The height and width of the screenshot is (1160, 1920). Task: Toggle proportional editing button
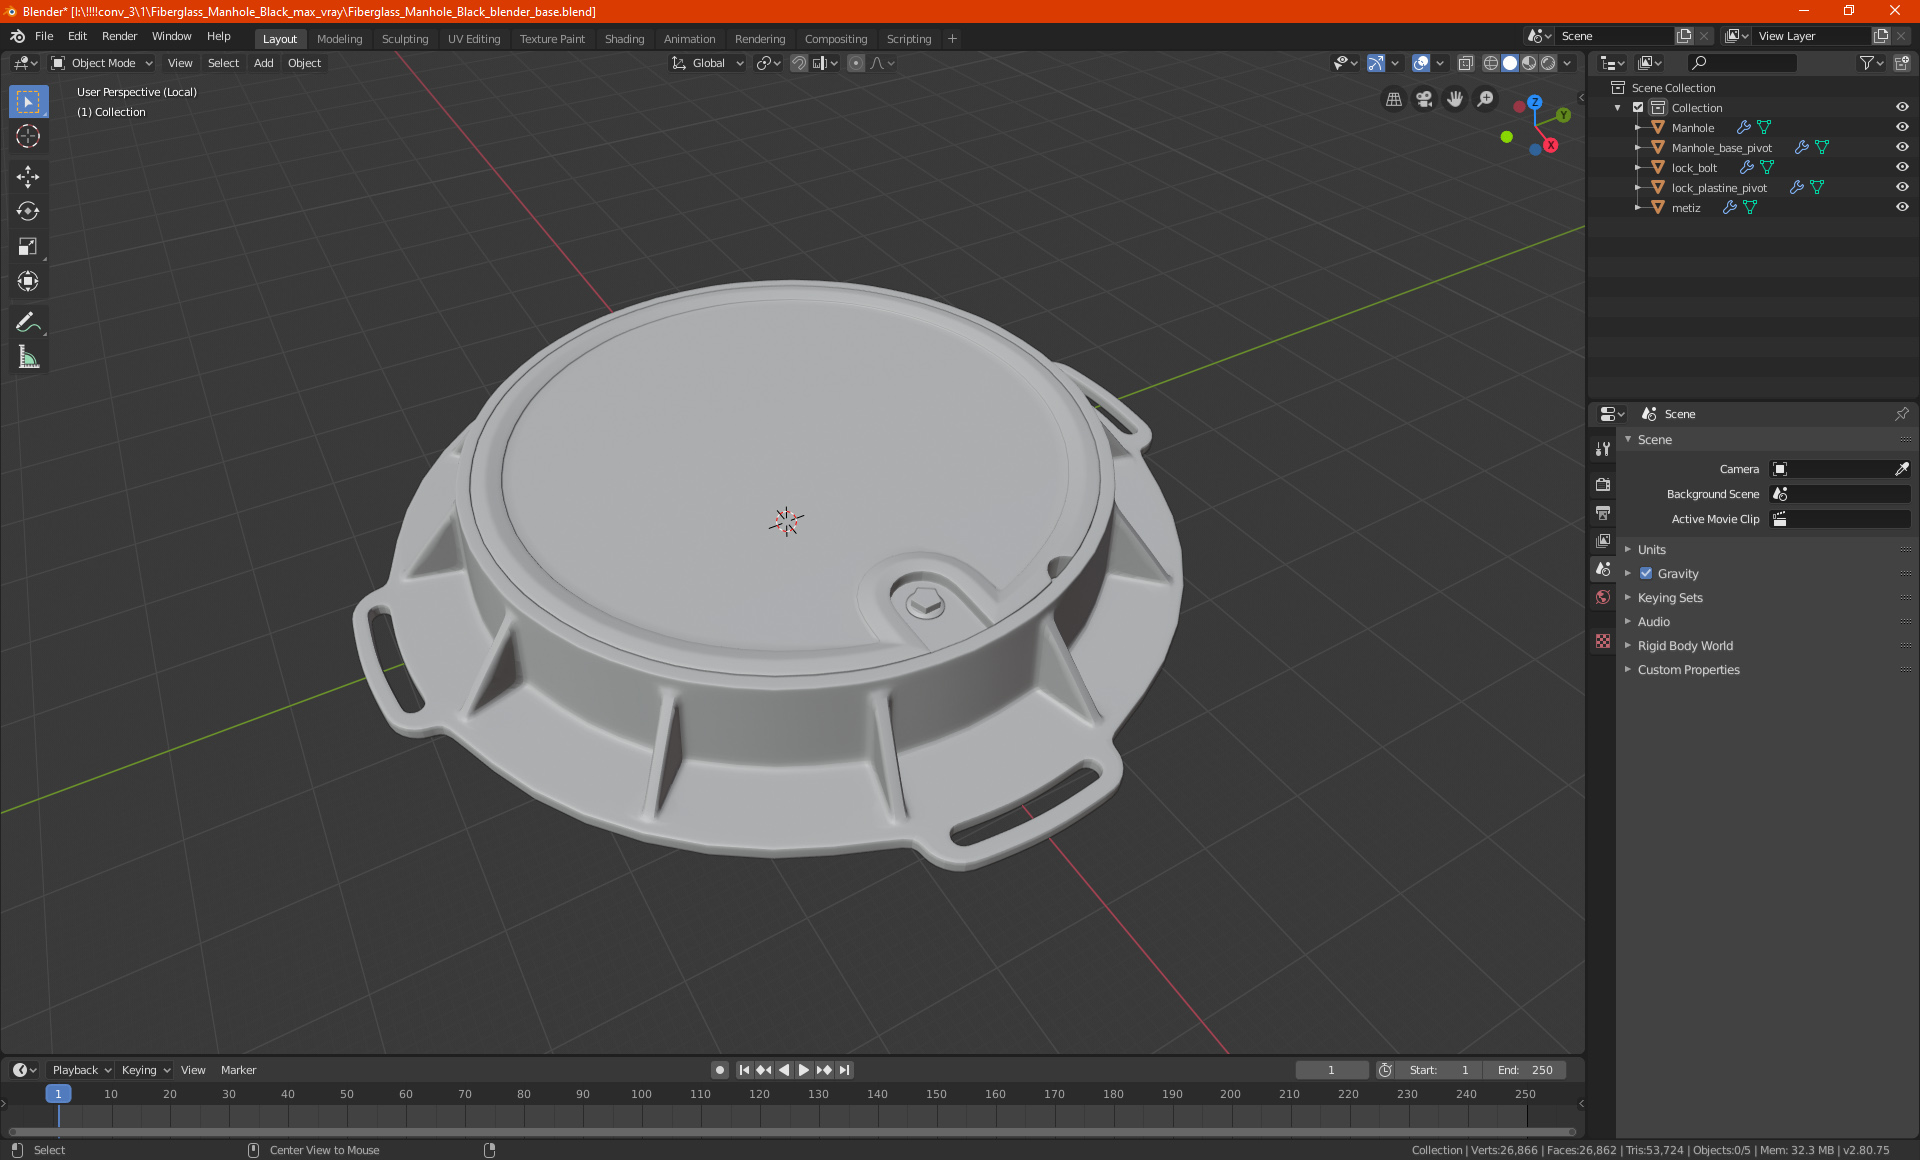click(x=856, y=63)
